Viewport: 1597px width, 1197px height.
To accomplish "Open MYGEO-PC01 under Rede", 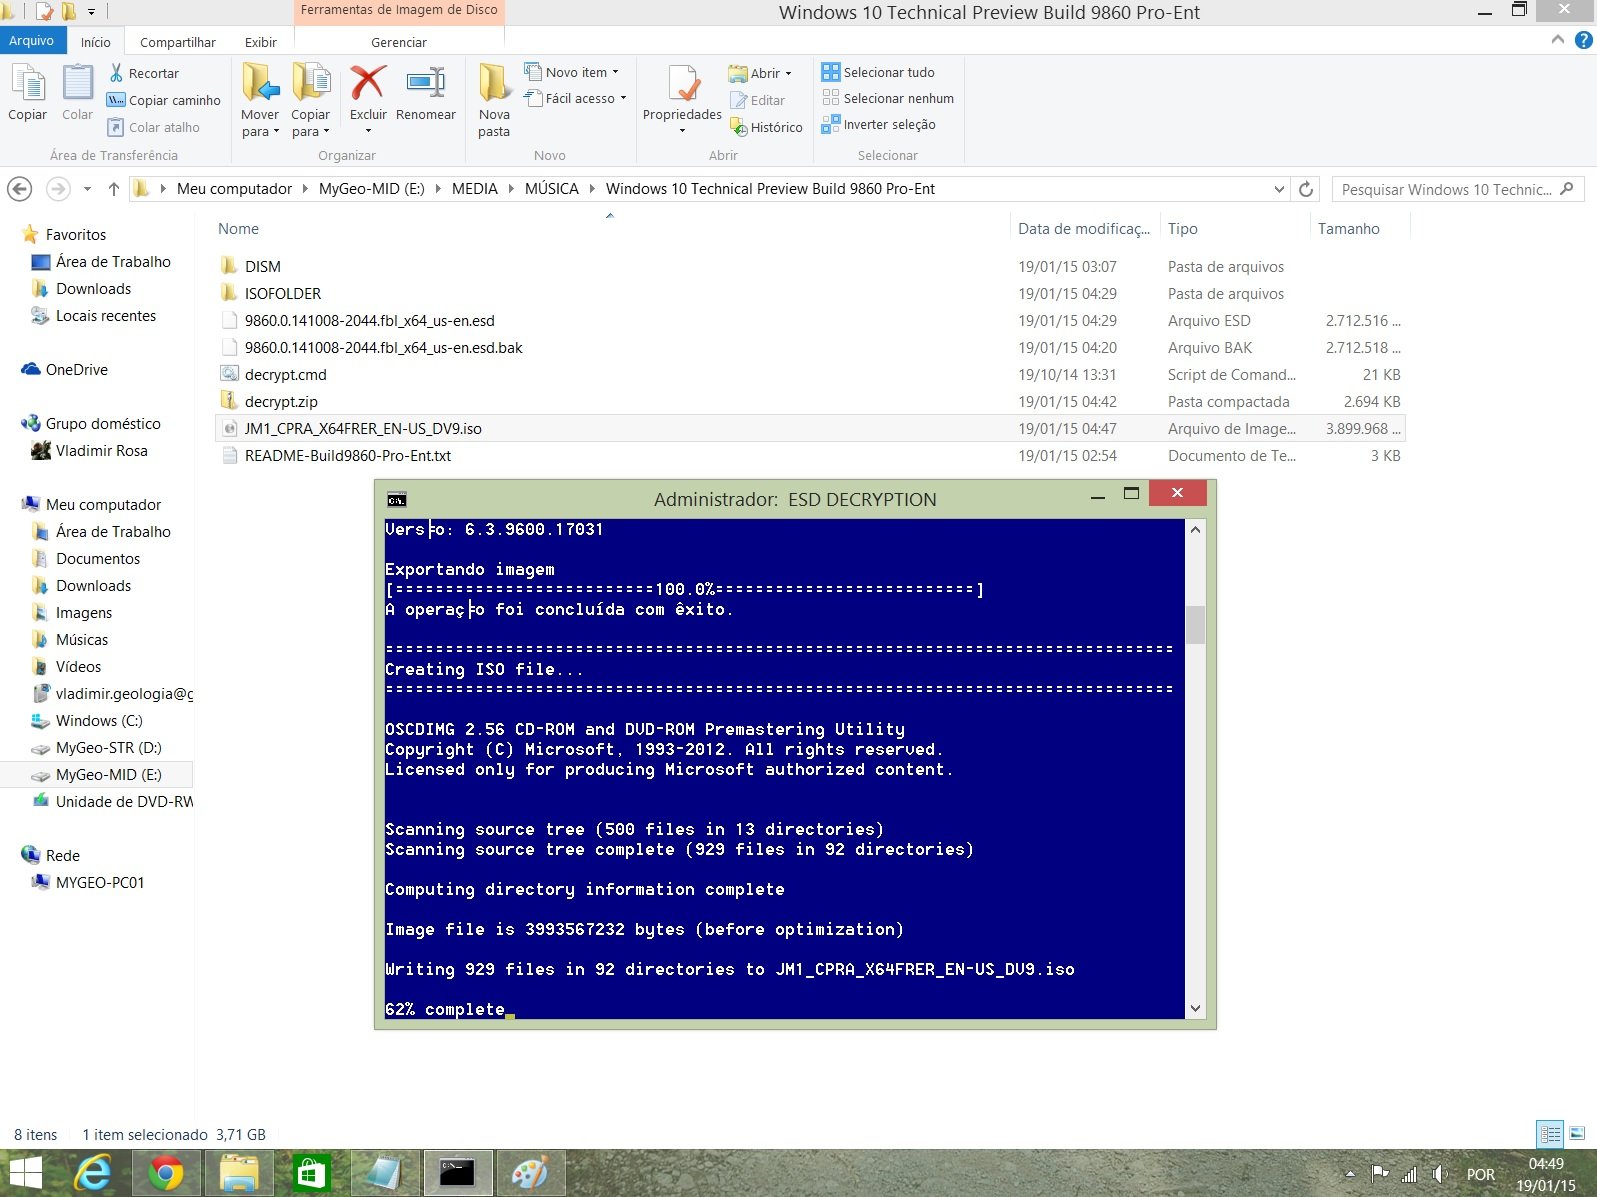I will coord(99,883).
